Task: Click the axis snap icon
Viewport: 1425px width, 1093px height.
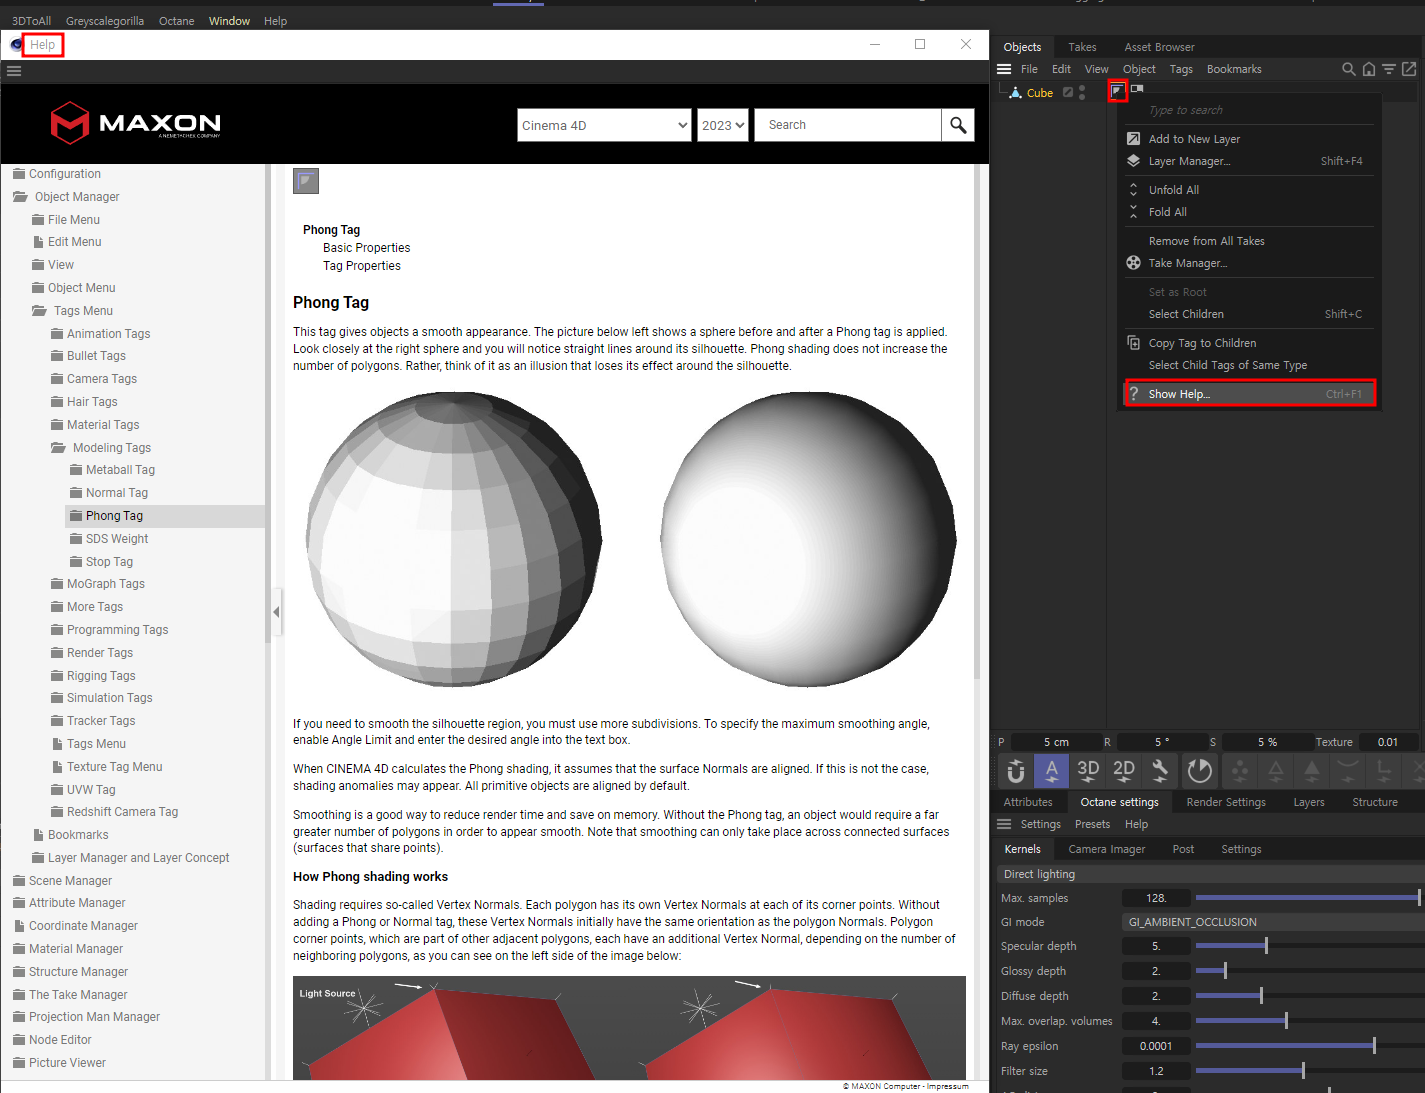Action: pos(1384,771)
